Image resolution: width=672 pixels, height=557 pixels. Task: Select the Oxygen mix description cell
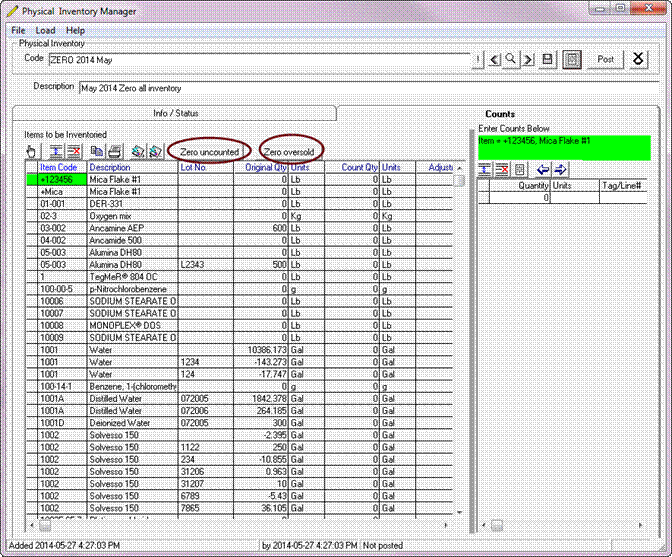tap(133, 216)
